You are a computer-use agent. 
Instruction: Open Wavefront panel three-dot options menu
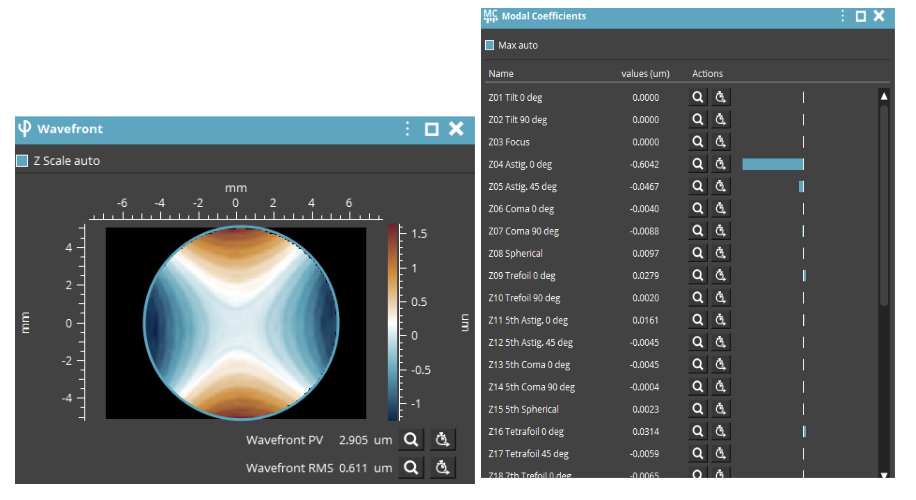(407, 129)
